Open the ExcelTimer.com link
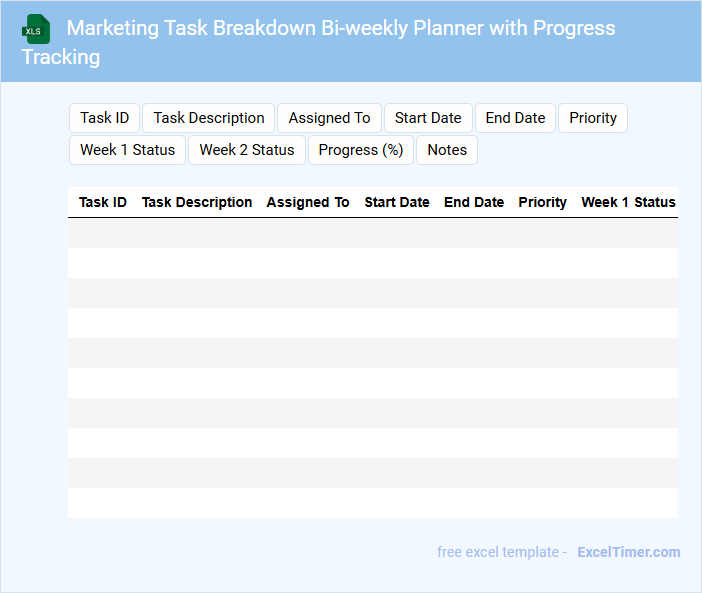 coord(628,552)
